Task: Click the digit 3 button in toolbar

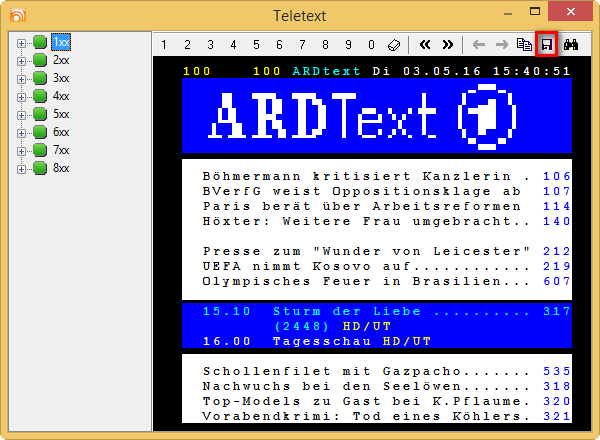Action: 210,45
